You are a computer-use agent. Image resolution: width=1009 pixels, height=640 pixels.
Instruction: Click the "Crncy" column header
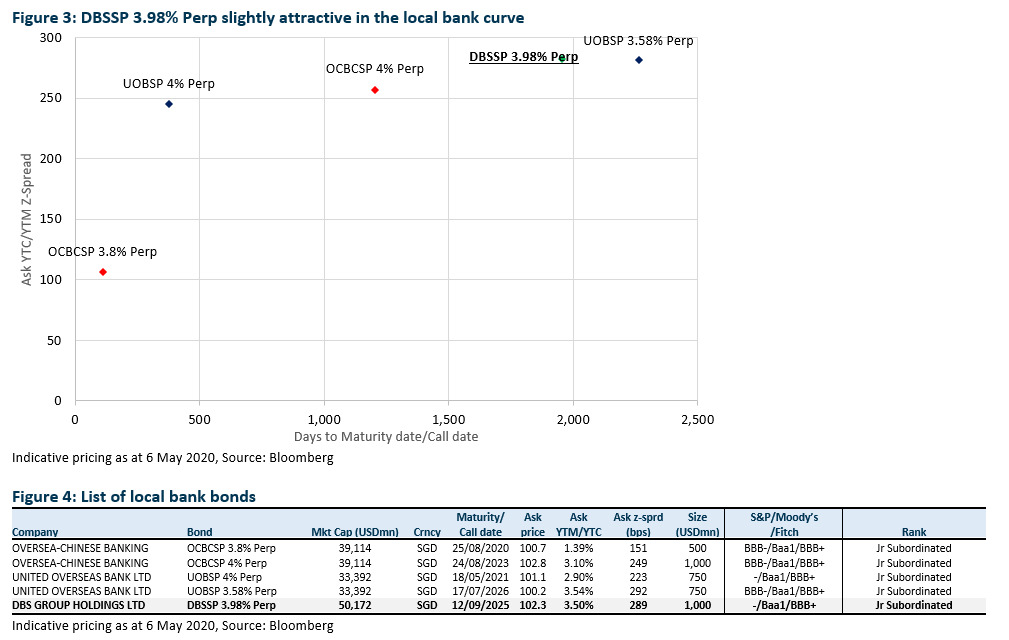(427, 532)
